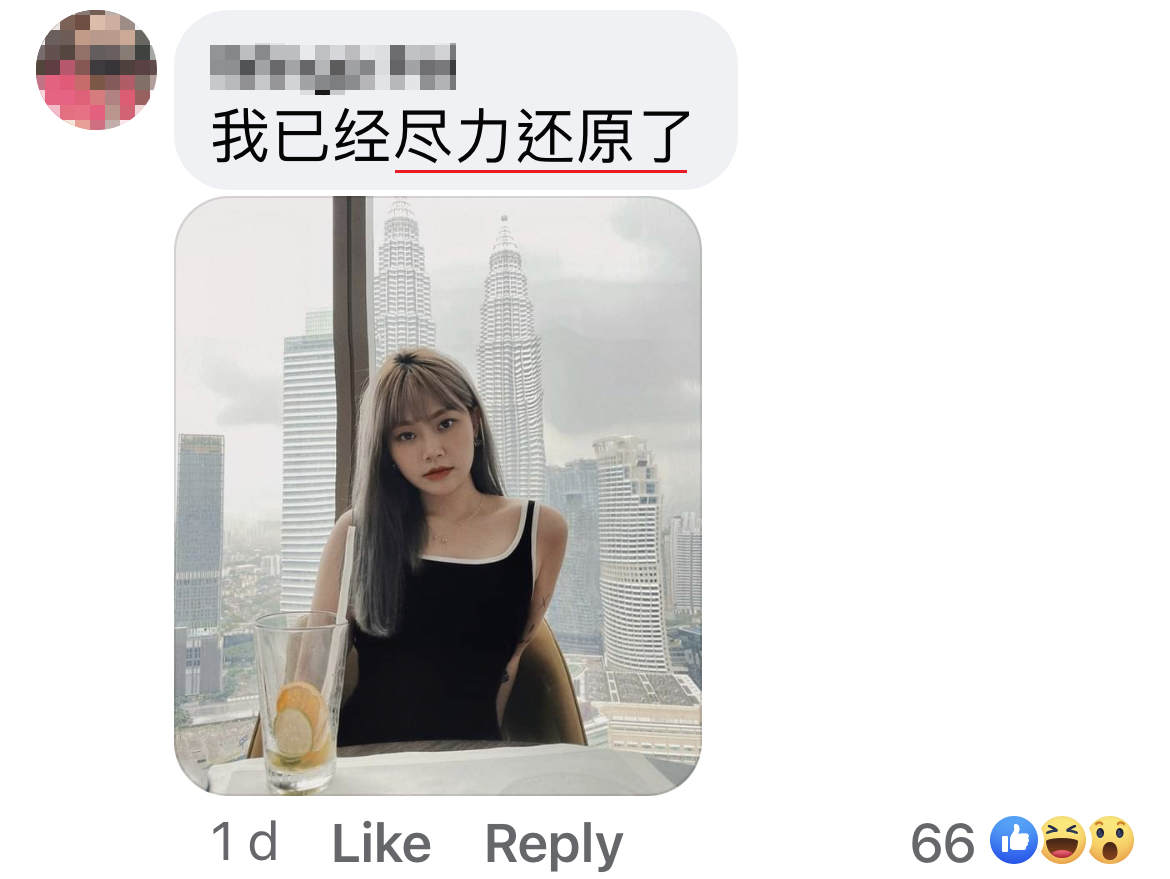The height and width of the screenshot is (879, 1170).
Task: Like this comment
Action: (381, 843)
